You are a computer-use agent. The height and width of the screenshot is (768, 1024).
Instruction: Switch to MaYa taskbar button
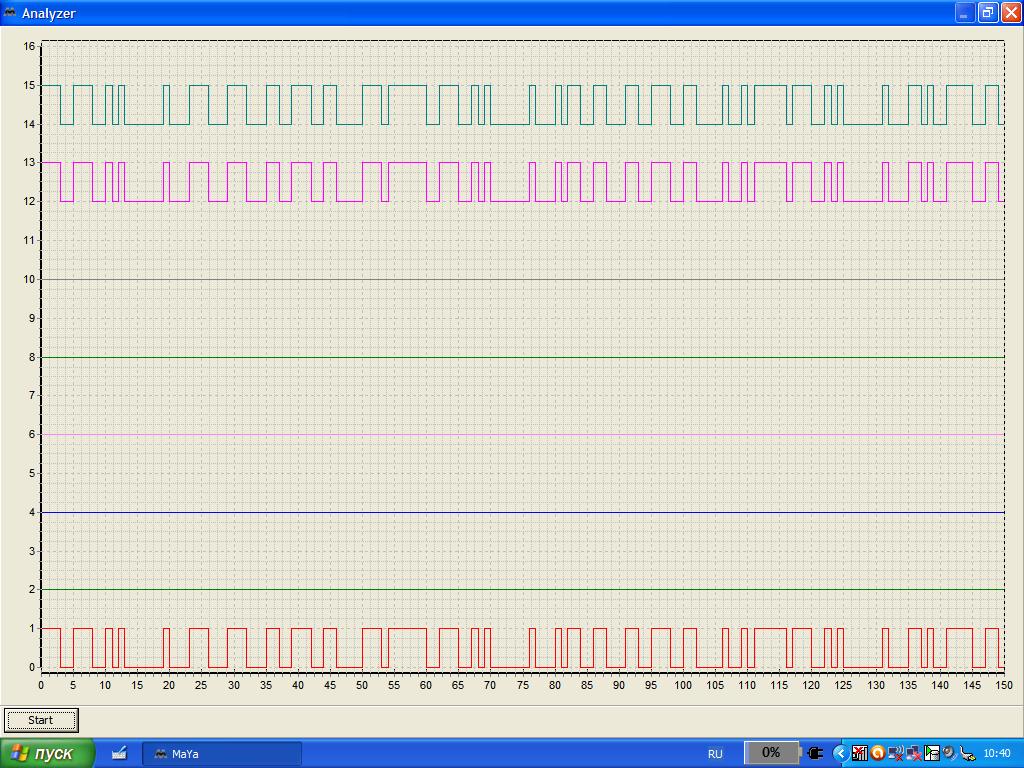222,754
